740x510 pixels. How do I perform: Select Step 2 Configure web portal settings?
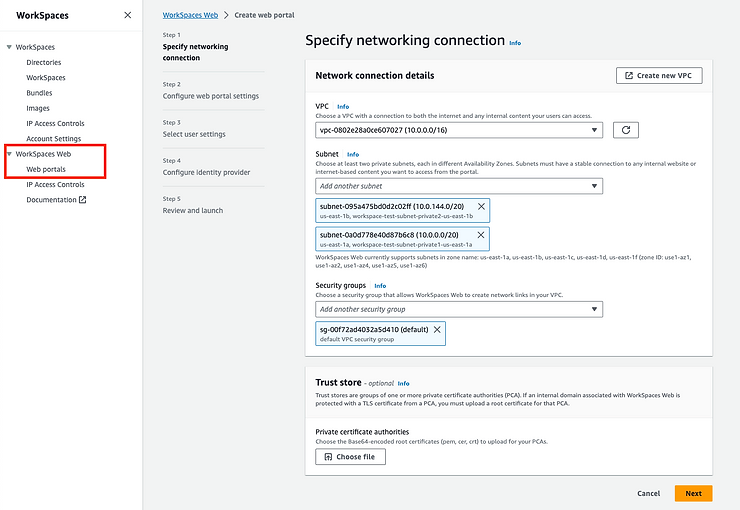pos(210,96)
